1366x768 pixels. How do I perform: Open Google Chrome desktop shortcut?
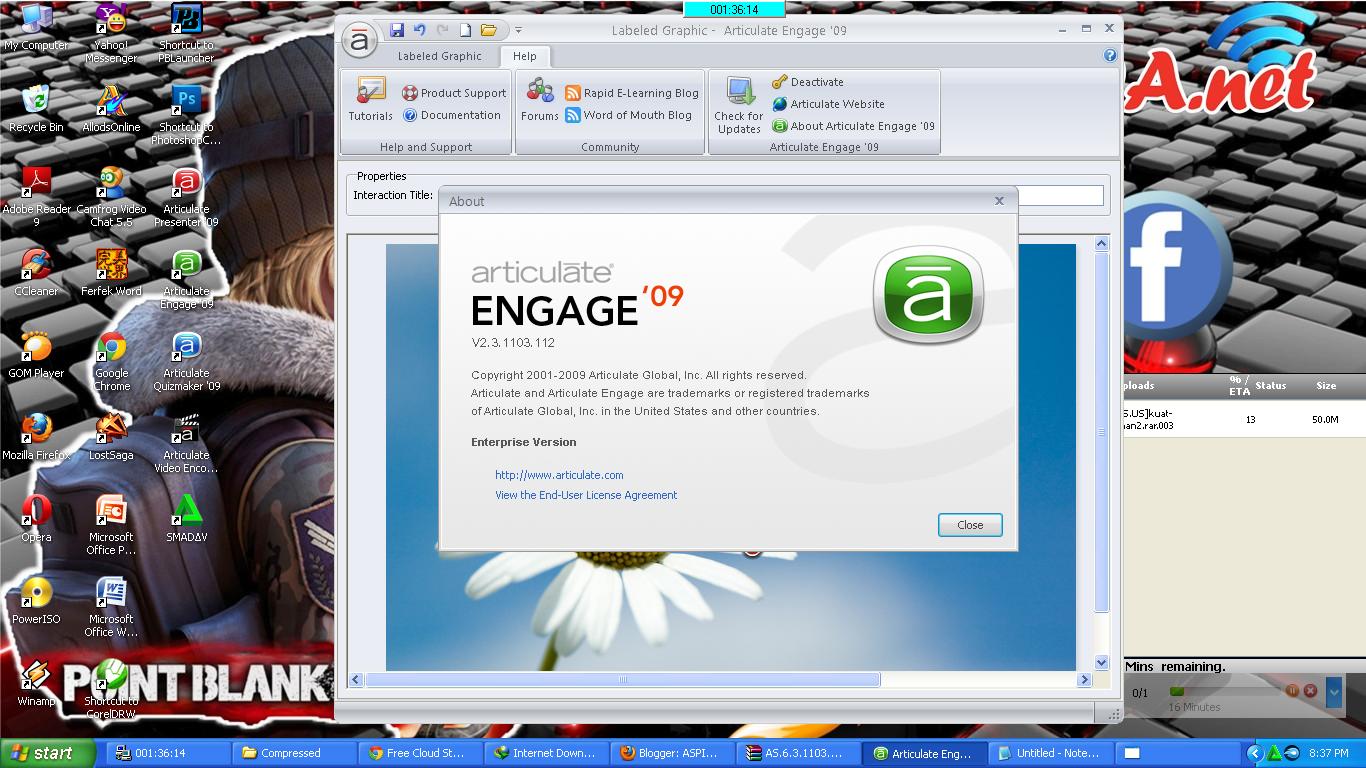[x=111, y=360]
